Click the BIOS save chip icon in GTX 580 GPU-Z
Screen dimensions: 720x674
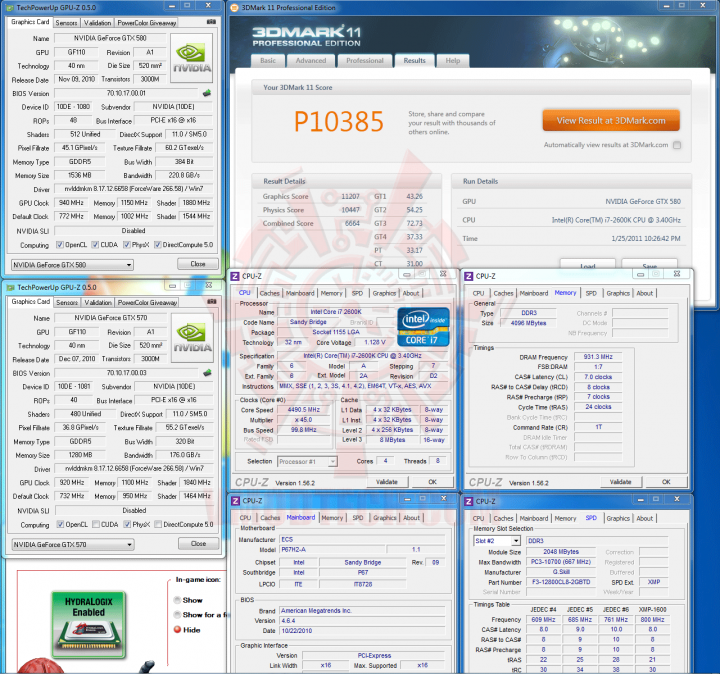coord(207,93)
